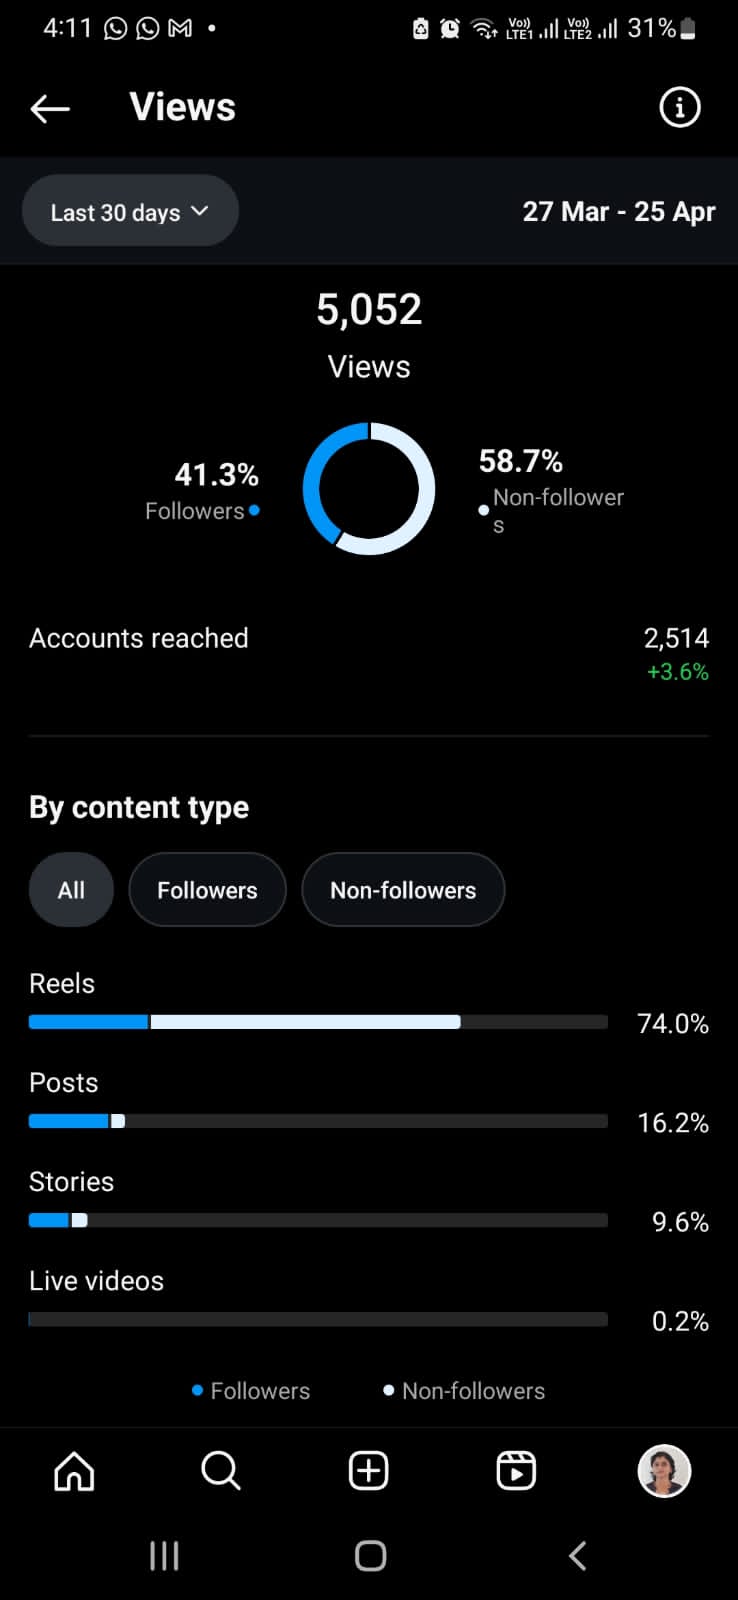This screenshot has width=738, height=1600.
Task: Tap the 27 Mar - 25 Apr date range
Action: click(x=619, y=212)
